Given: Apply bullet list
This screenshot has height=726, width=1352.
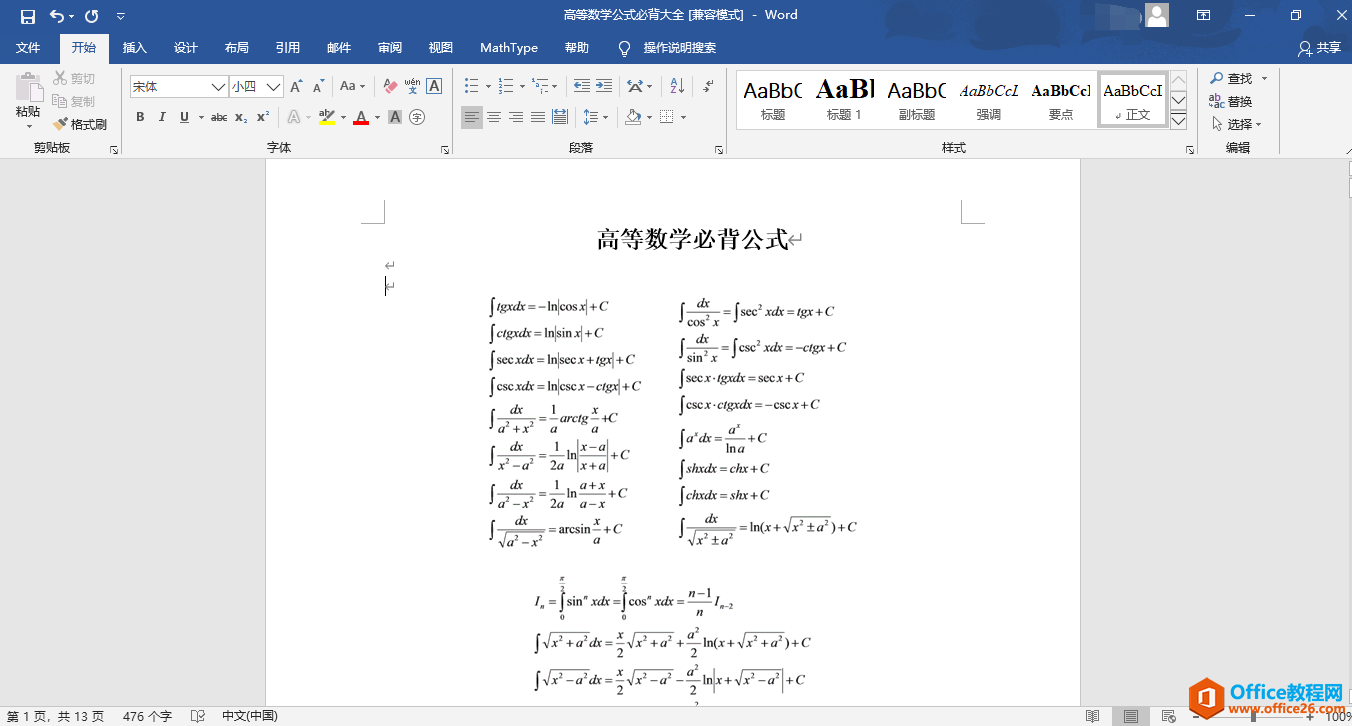Looking at the screenshot, I should click(x=472, y=87).
